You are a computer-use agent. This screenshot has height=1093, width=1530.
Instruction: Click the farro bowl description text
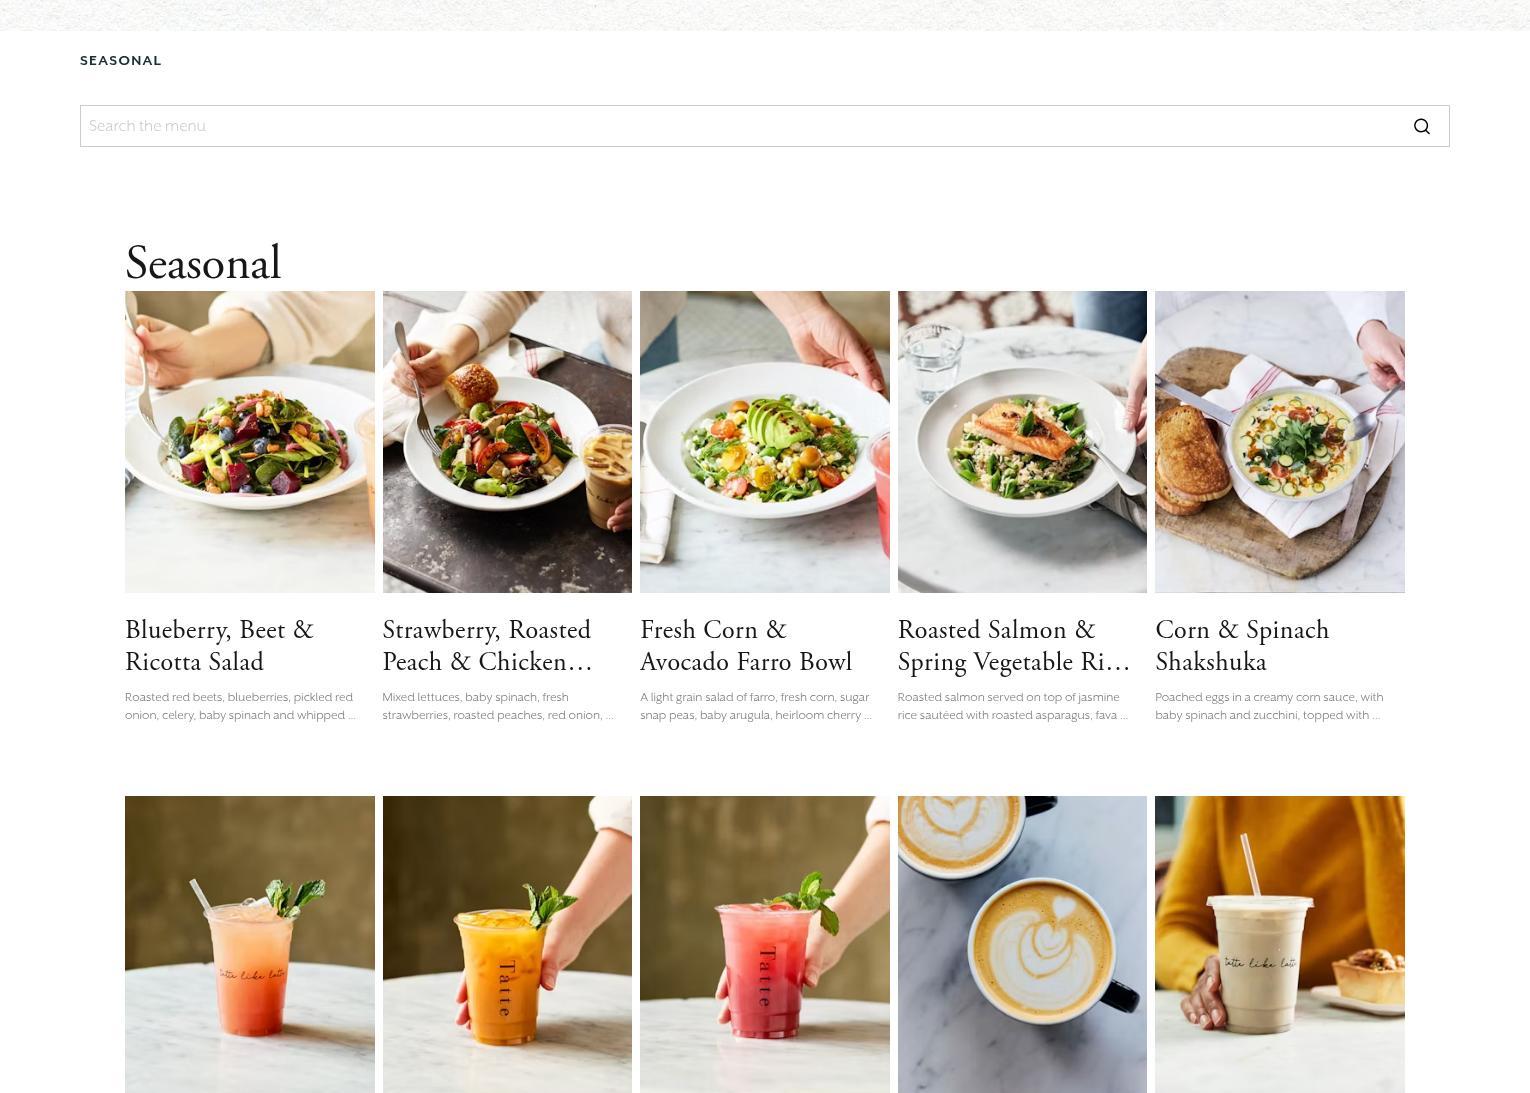click(756, 706)
